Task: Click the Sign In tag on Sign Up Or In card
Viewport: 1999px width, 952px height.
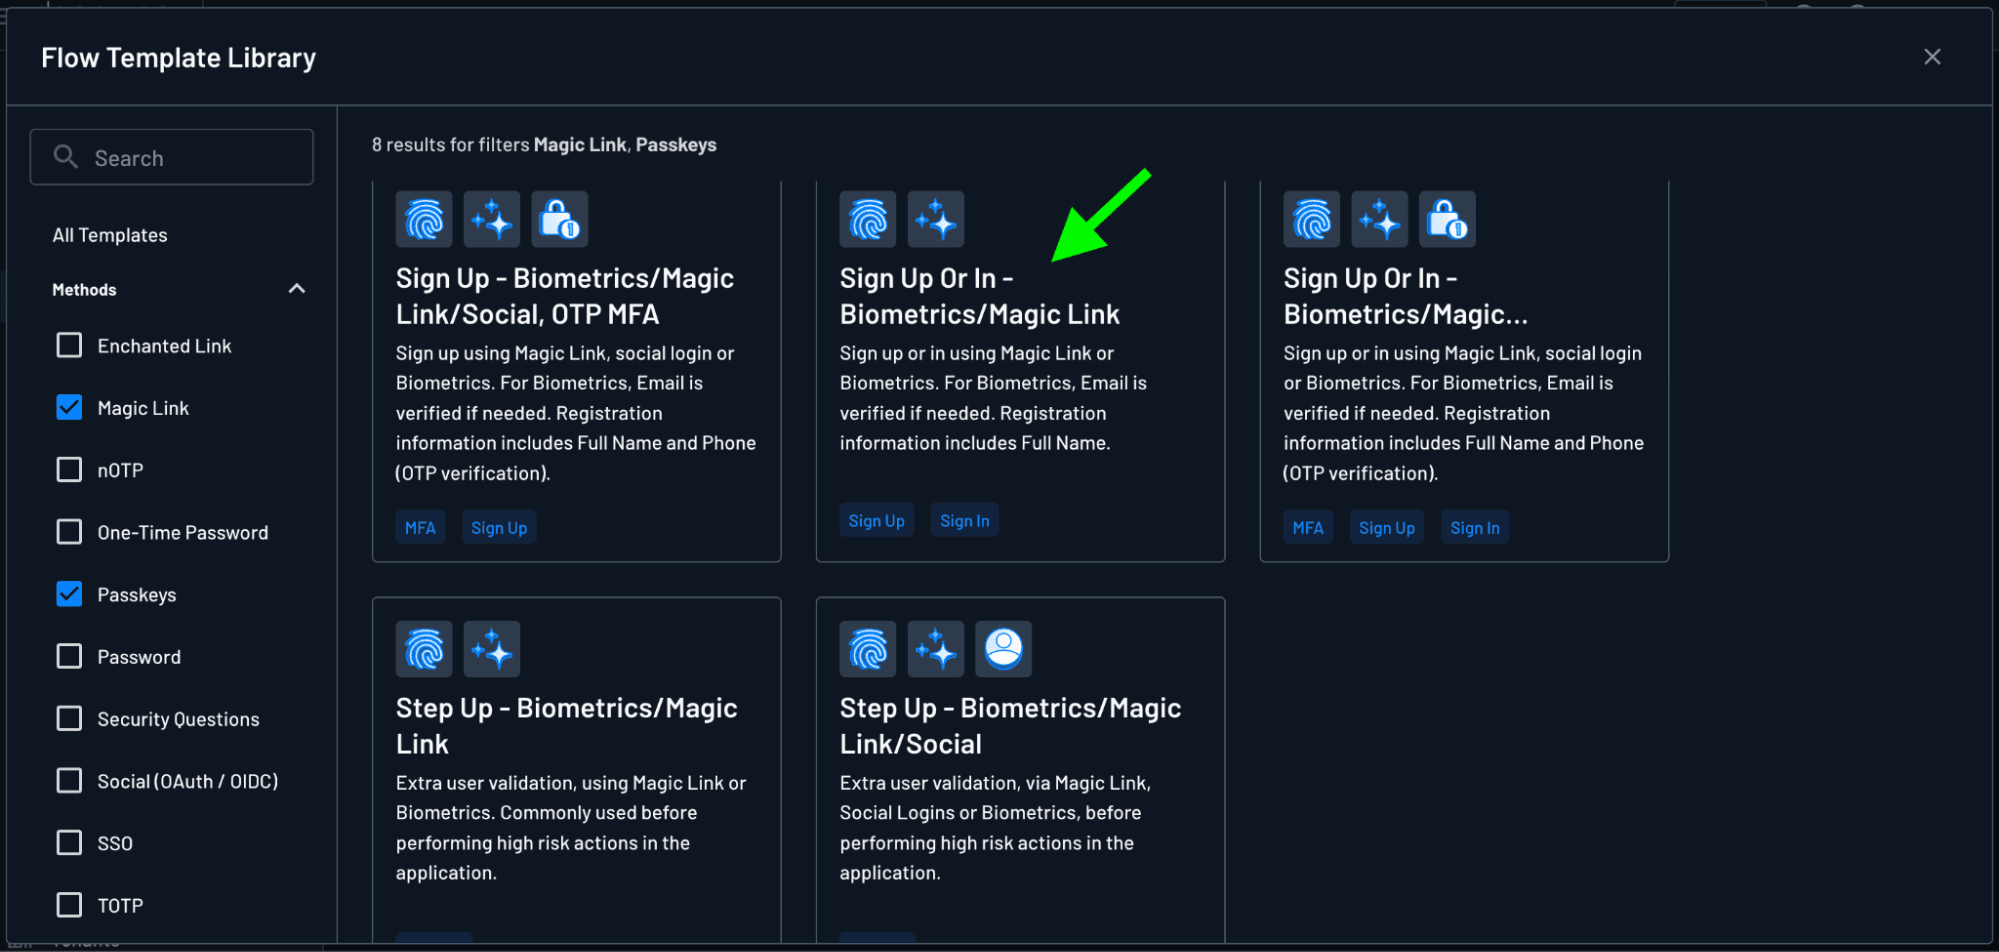Action: [963, 519]
